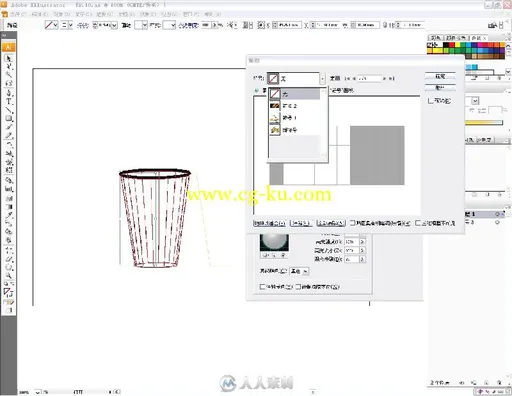The width and height of the screenshot is (512, 396).
Task: Enable the Preview checkbox in Map Art dialog
Action: coord(431,100)
